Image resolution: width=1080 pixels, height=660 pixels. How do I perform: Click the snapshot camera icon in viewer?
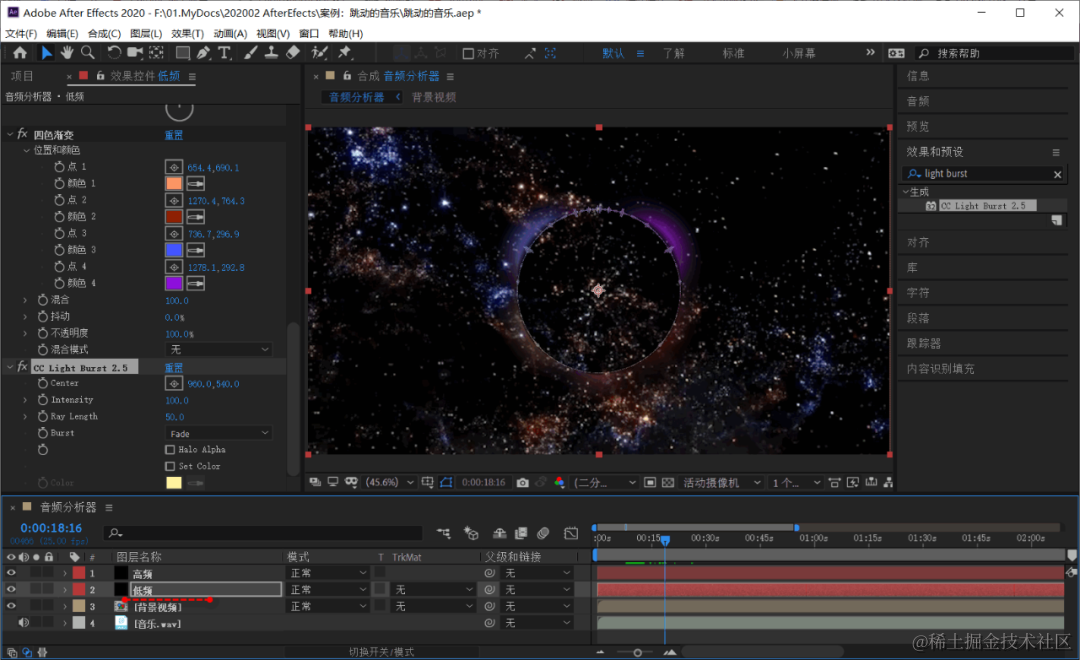pos(522,482)
